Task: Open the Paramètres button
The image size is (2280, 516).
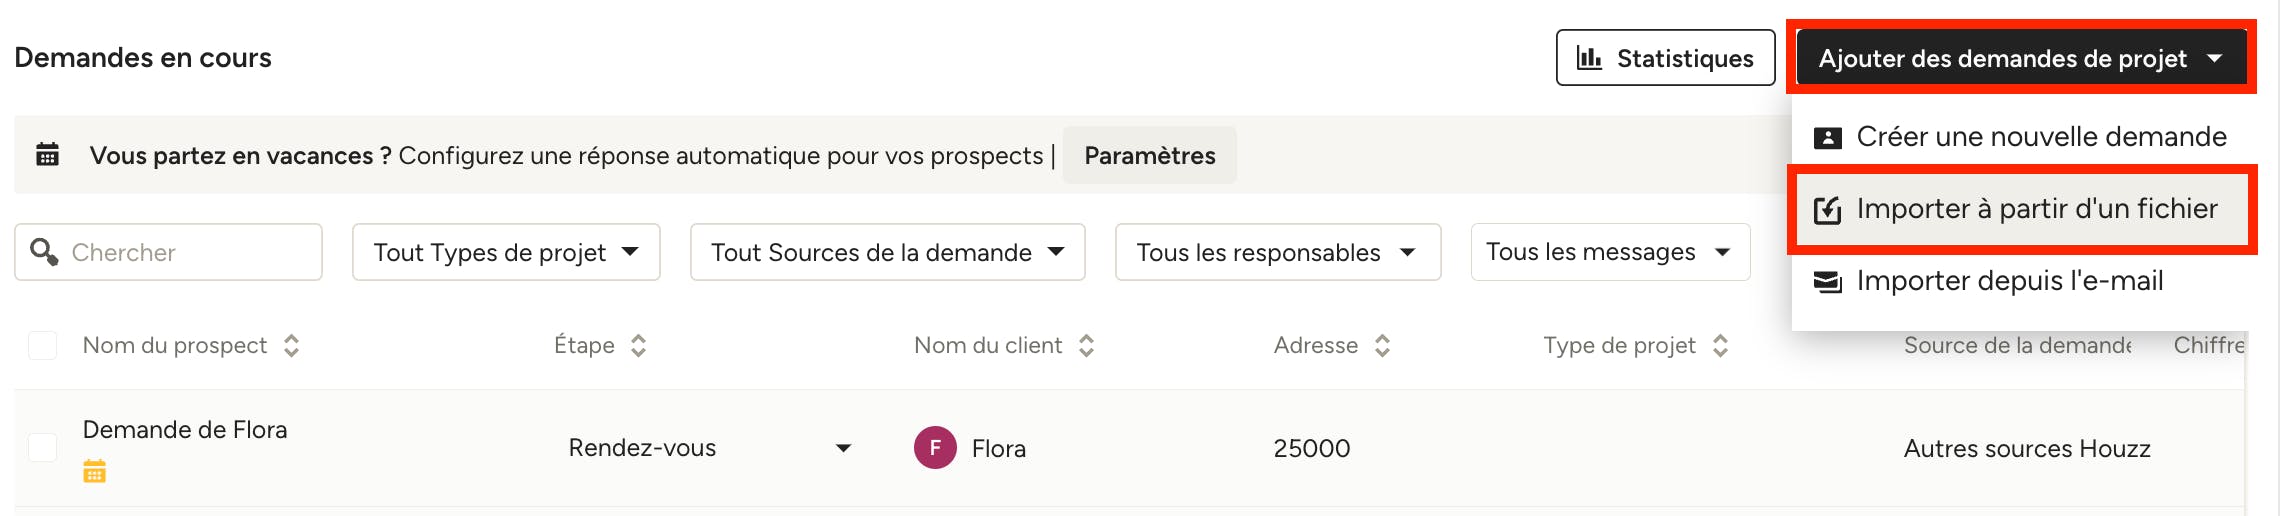Action: point(1150,155)
